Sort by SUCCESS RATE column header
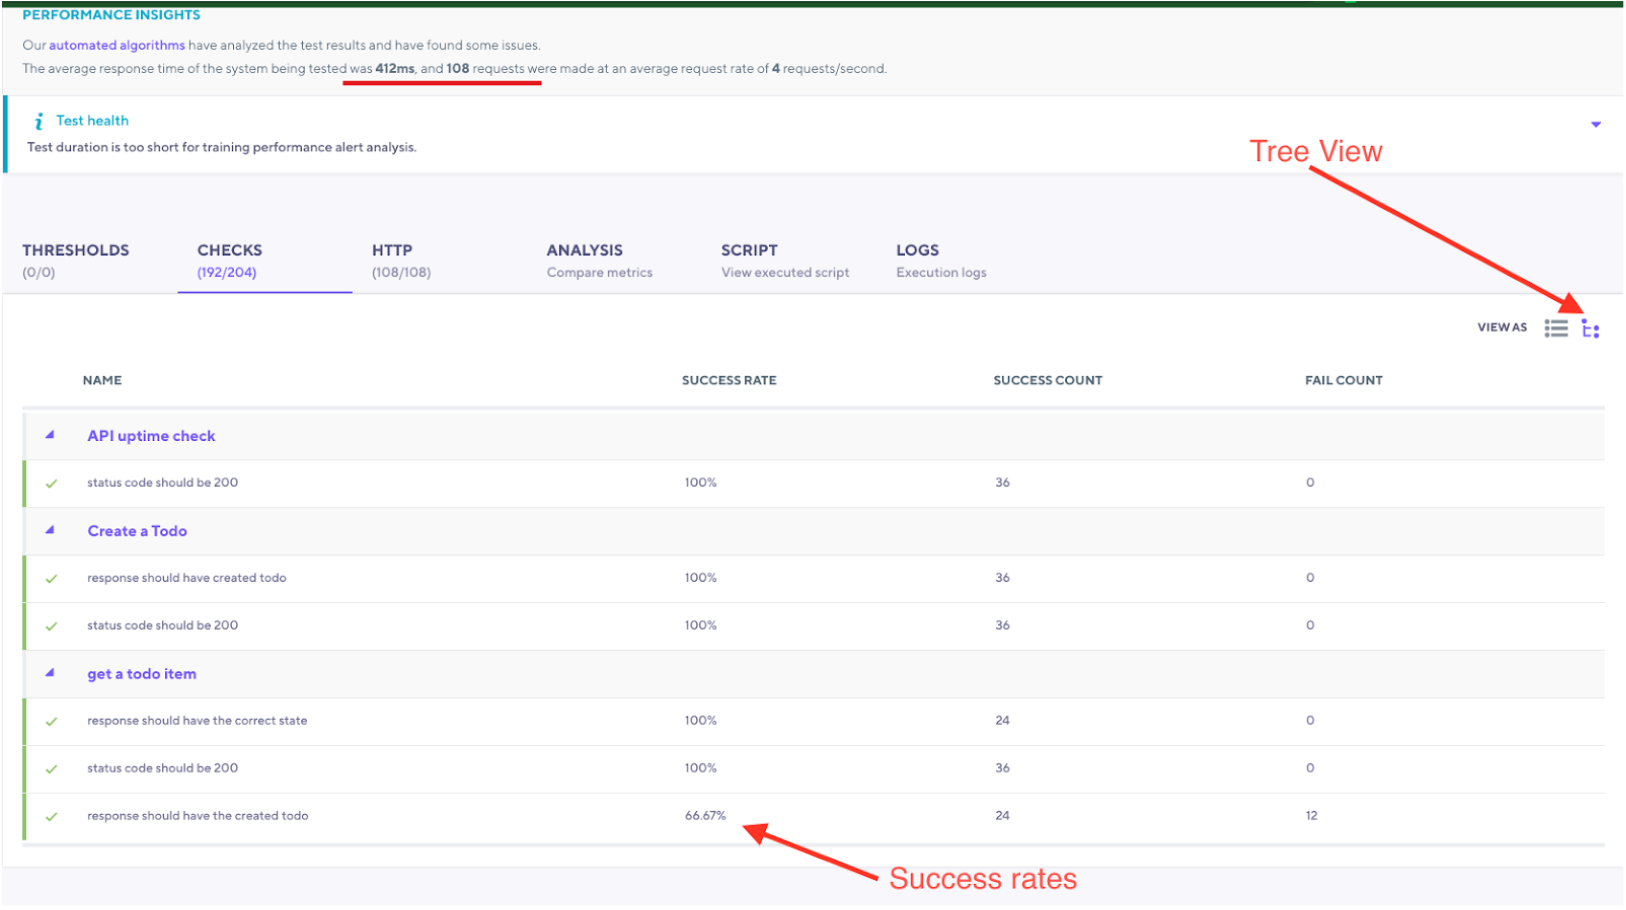The height and width of the screenshot is (910, 1626). (x=729, y=380)
